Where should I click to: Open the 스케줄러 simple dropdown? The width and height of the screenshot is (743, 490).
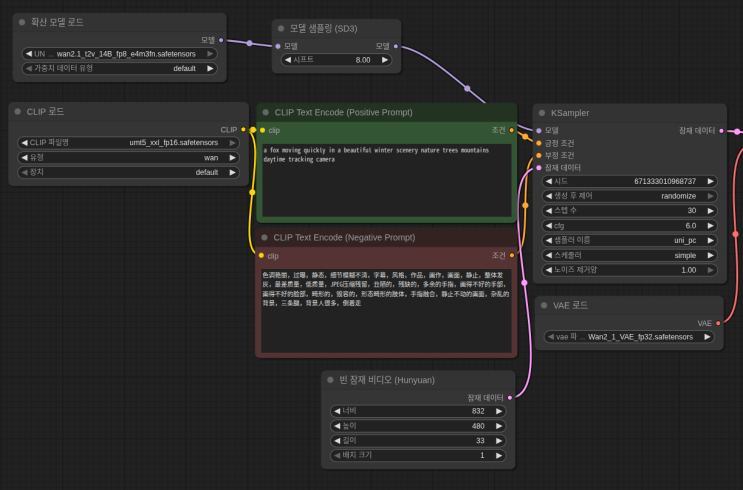pyautogui.click(x=629, y=254)
